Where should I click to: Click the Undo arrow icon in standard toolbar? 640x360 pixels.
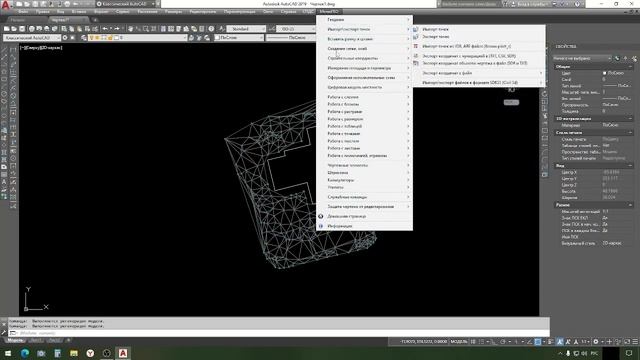[105, 29]
